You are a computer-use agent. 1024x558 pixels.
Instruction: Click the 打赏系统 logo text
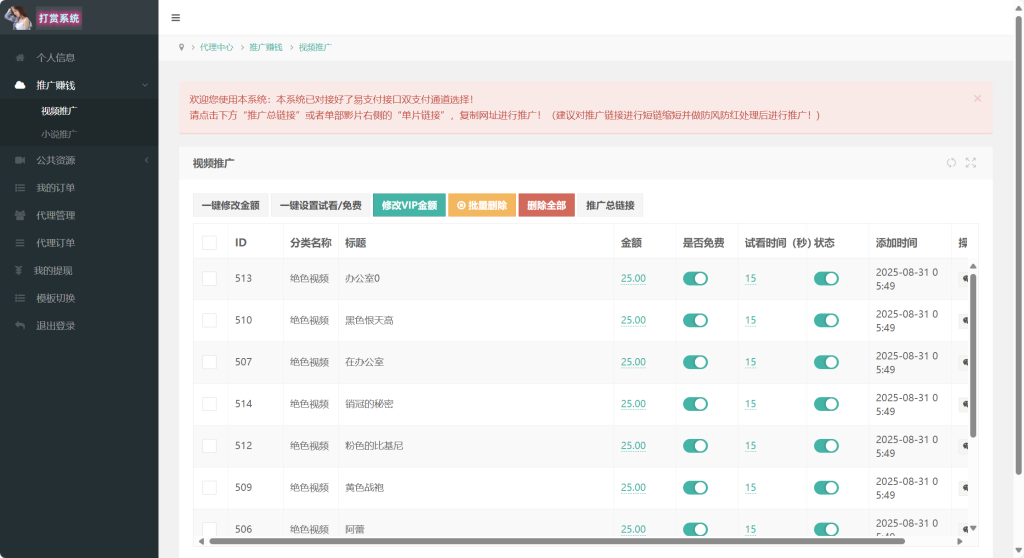59,18
